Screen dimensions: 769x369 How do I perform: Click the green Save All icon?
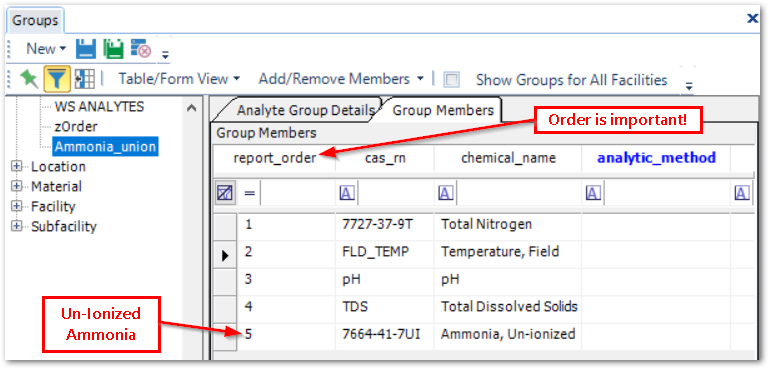(113, 49)
